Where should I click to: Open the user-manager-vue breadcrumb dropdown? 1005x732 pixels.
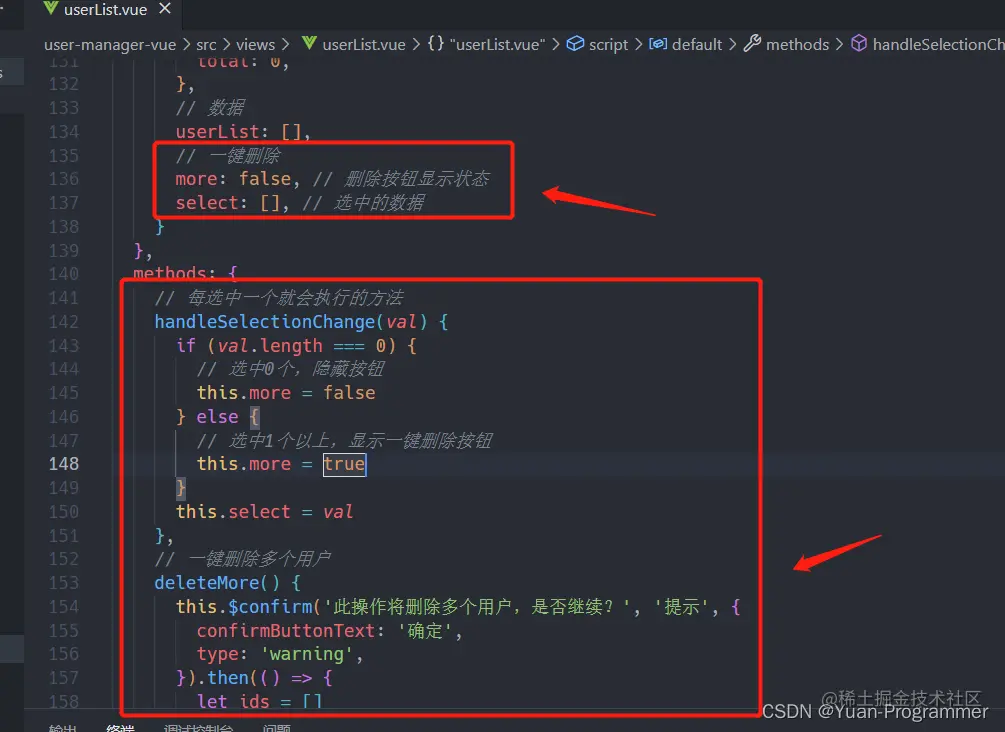click(x=110, y=44)
